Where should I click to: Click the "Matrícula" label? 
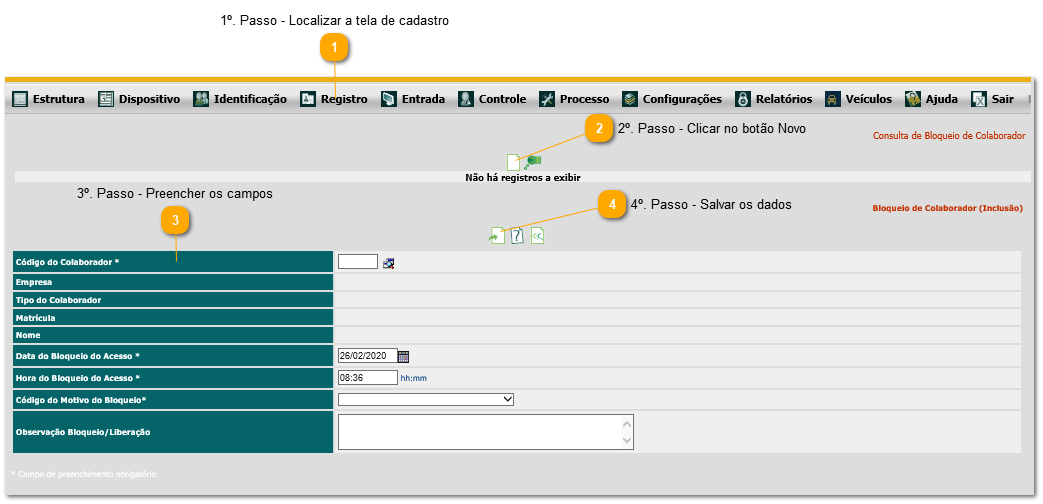35,318
